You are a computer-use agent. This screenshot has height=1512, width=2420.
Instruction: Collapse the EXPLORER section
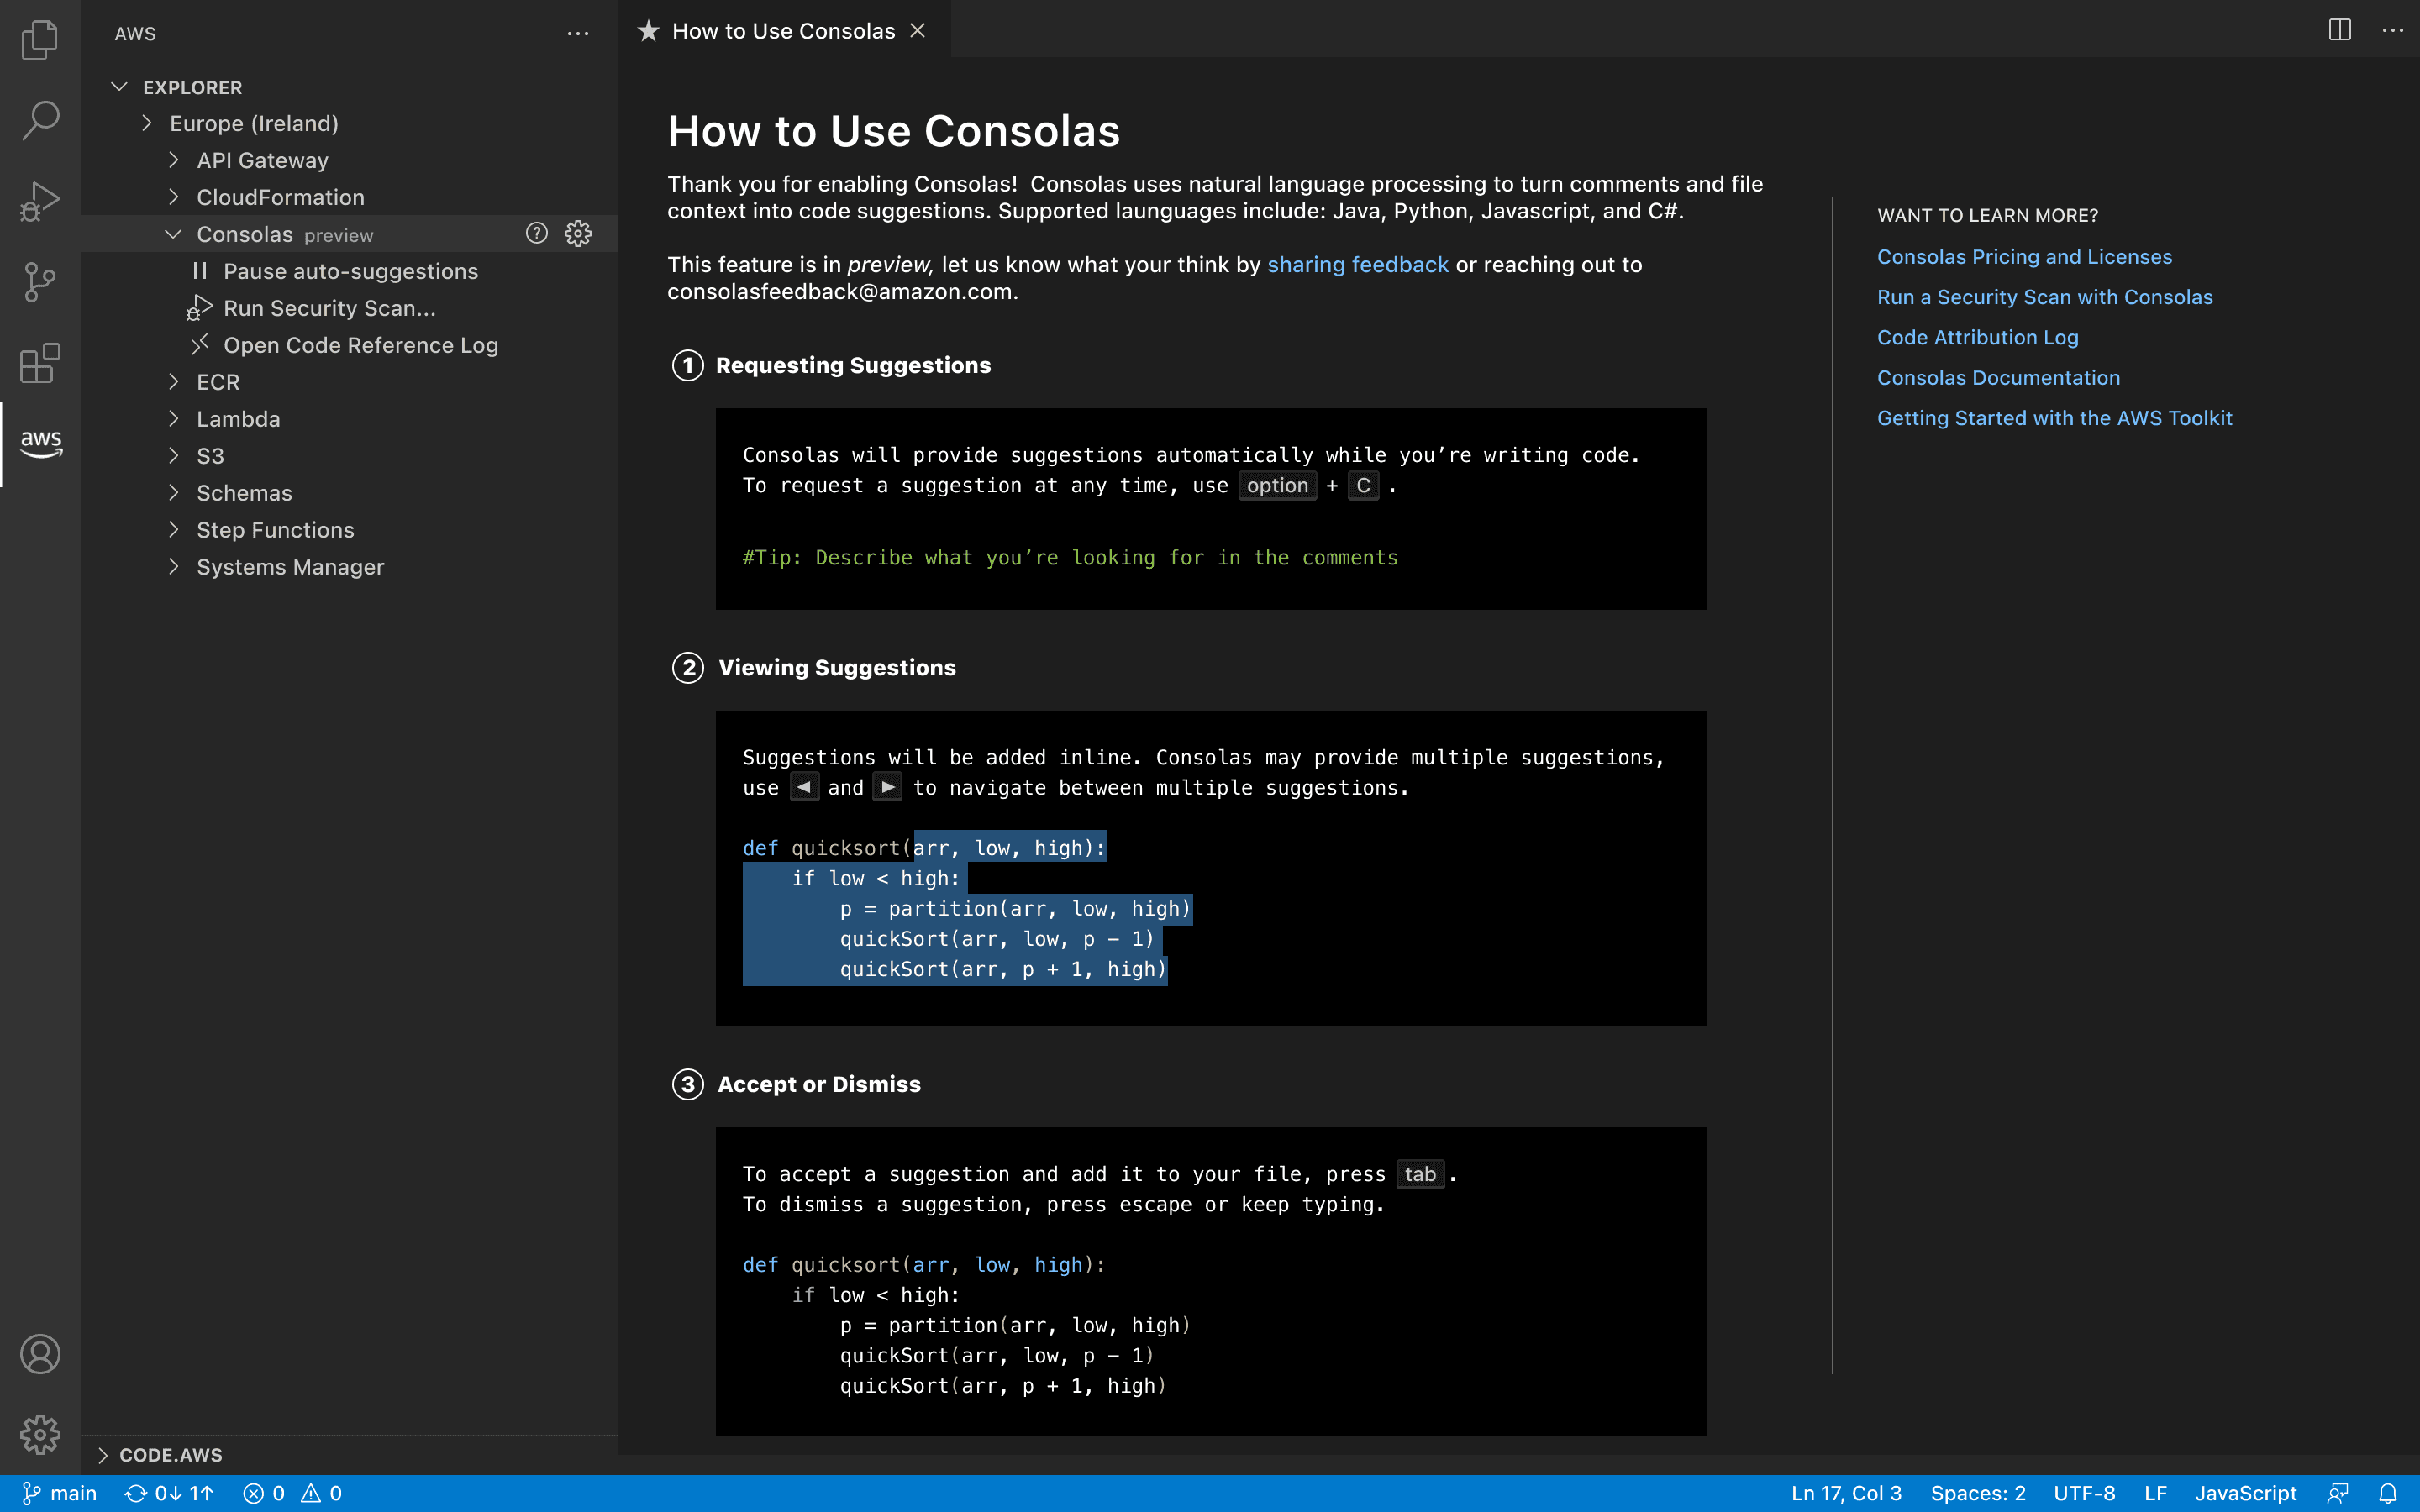tap(119, 87)
